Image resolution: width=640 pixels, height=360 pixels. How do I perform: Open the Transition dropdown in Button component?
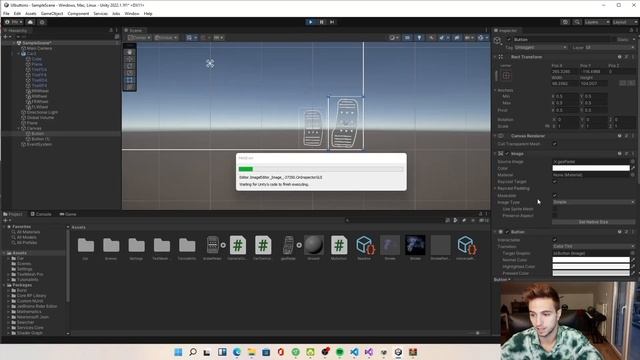[x=593, y=246]
